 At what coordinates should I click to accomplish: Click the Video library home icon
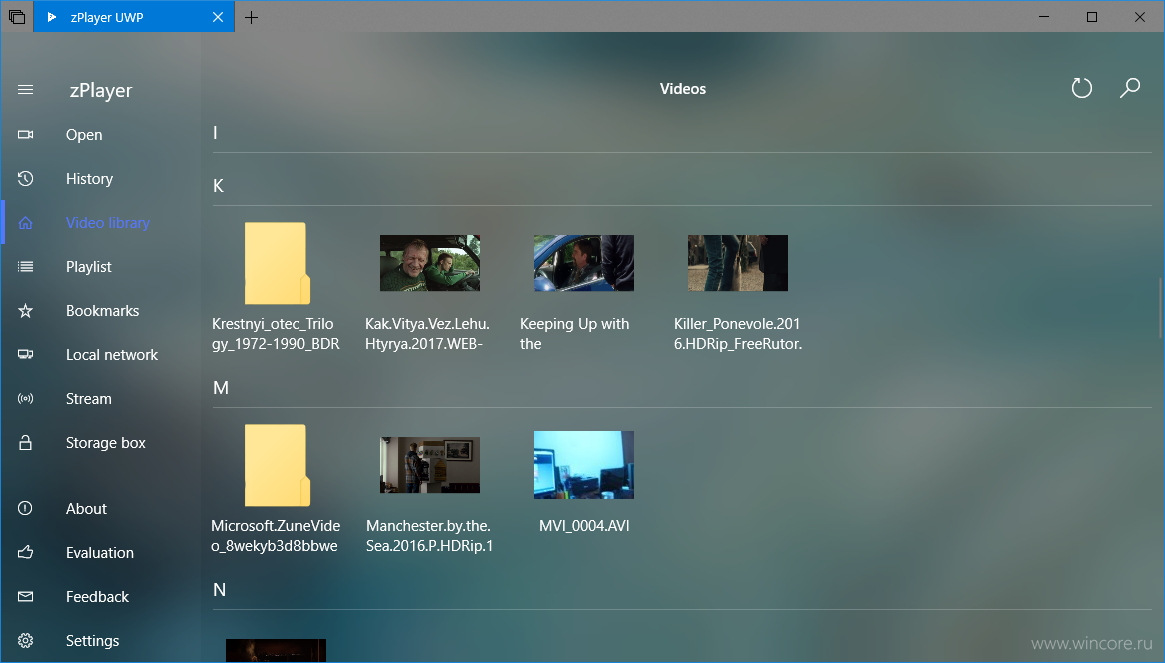(x=25, y=222)
